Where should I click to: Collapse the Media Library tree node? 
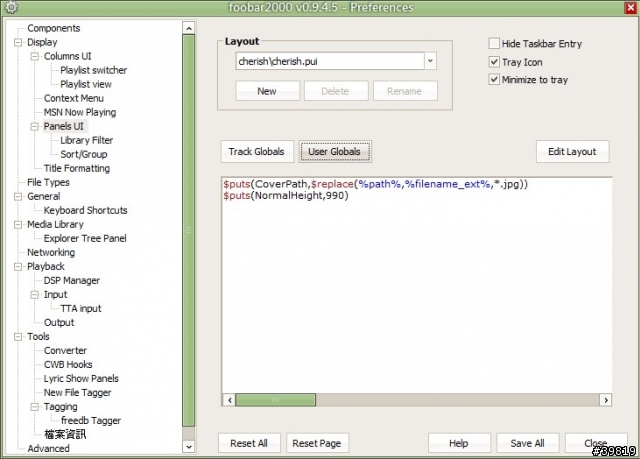tap(18, 225)
